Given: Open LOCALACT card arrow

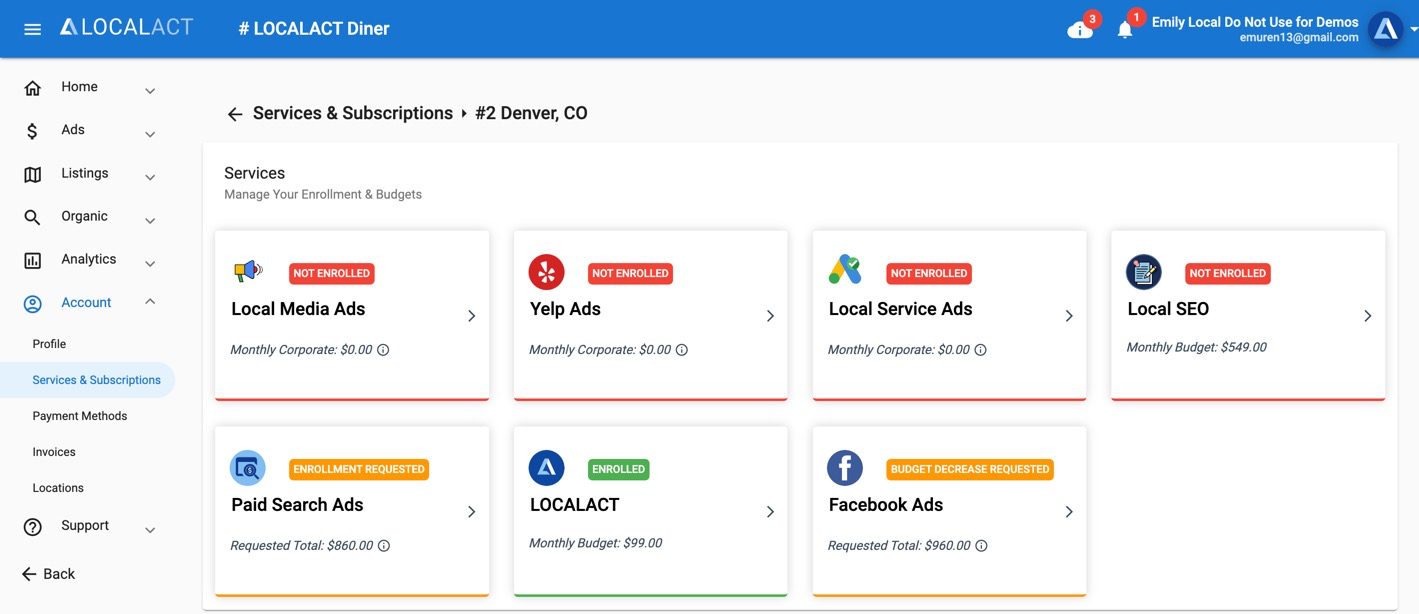Looking at the screenshot, I should [x=771, y=512].
